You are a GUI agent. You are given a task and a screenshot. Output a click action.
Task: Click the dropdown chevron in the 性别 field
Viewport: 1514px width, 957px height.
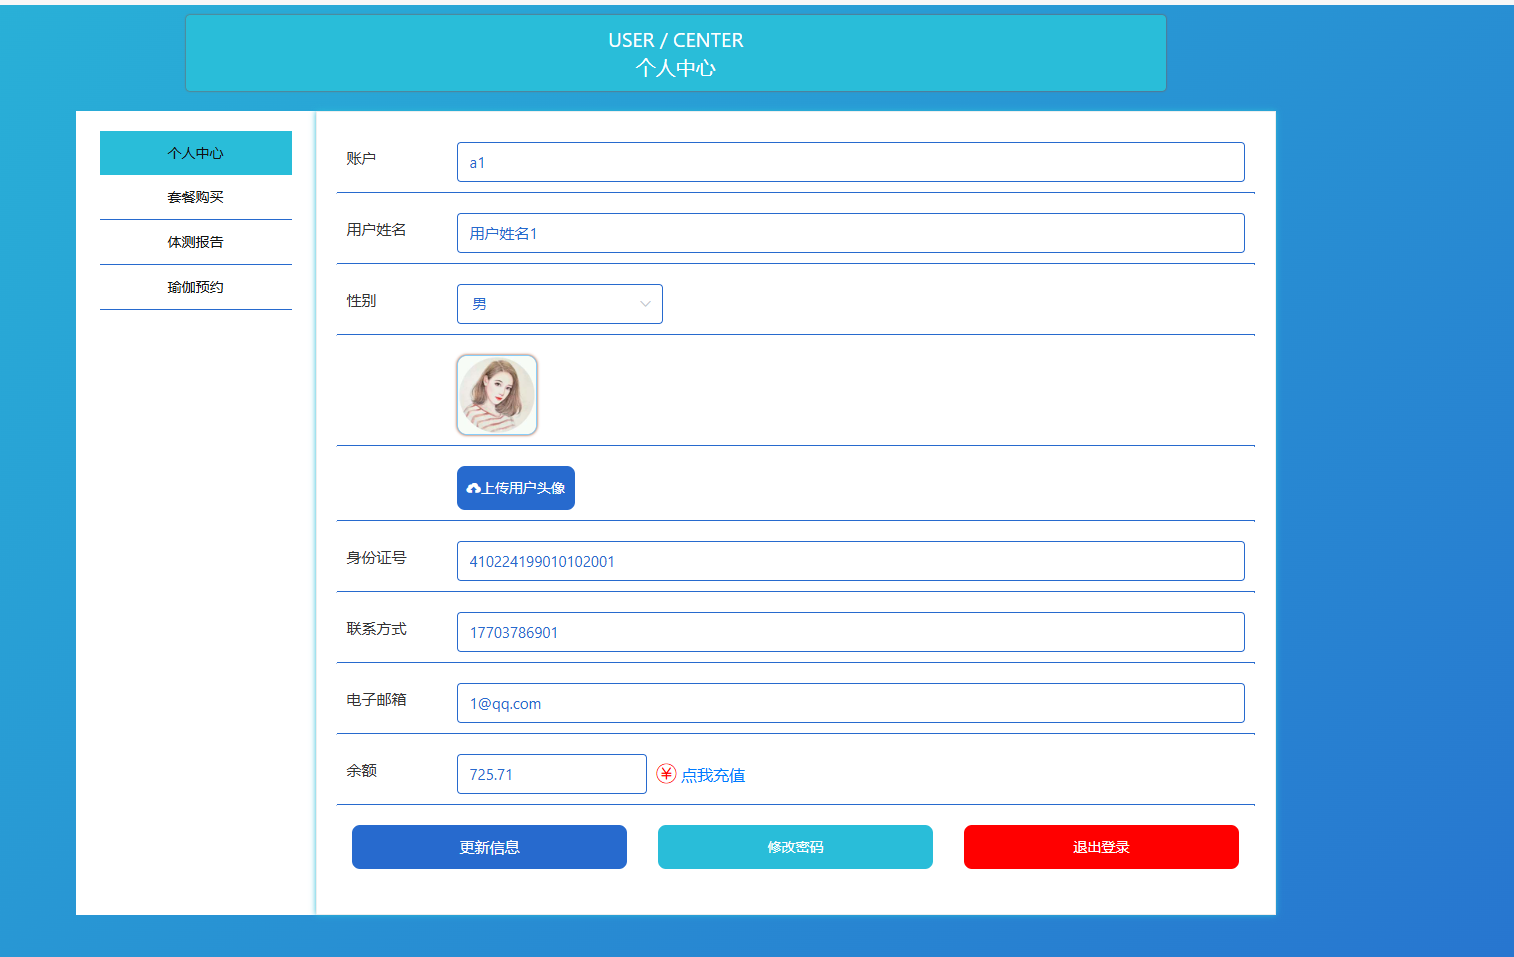pos(645,304)
